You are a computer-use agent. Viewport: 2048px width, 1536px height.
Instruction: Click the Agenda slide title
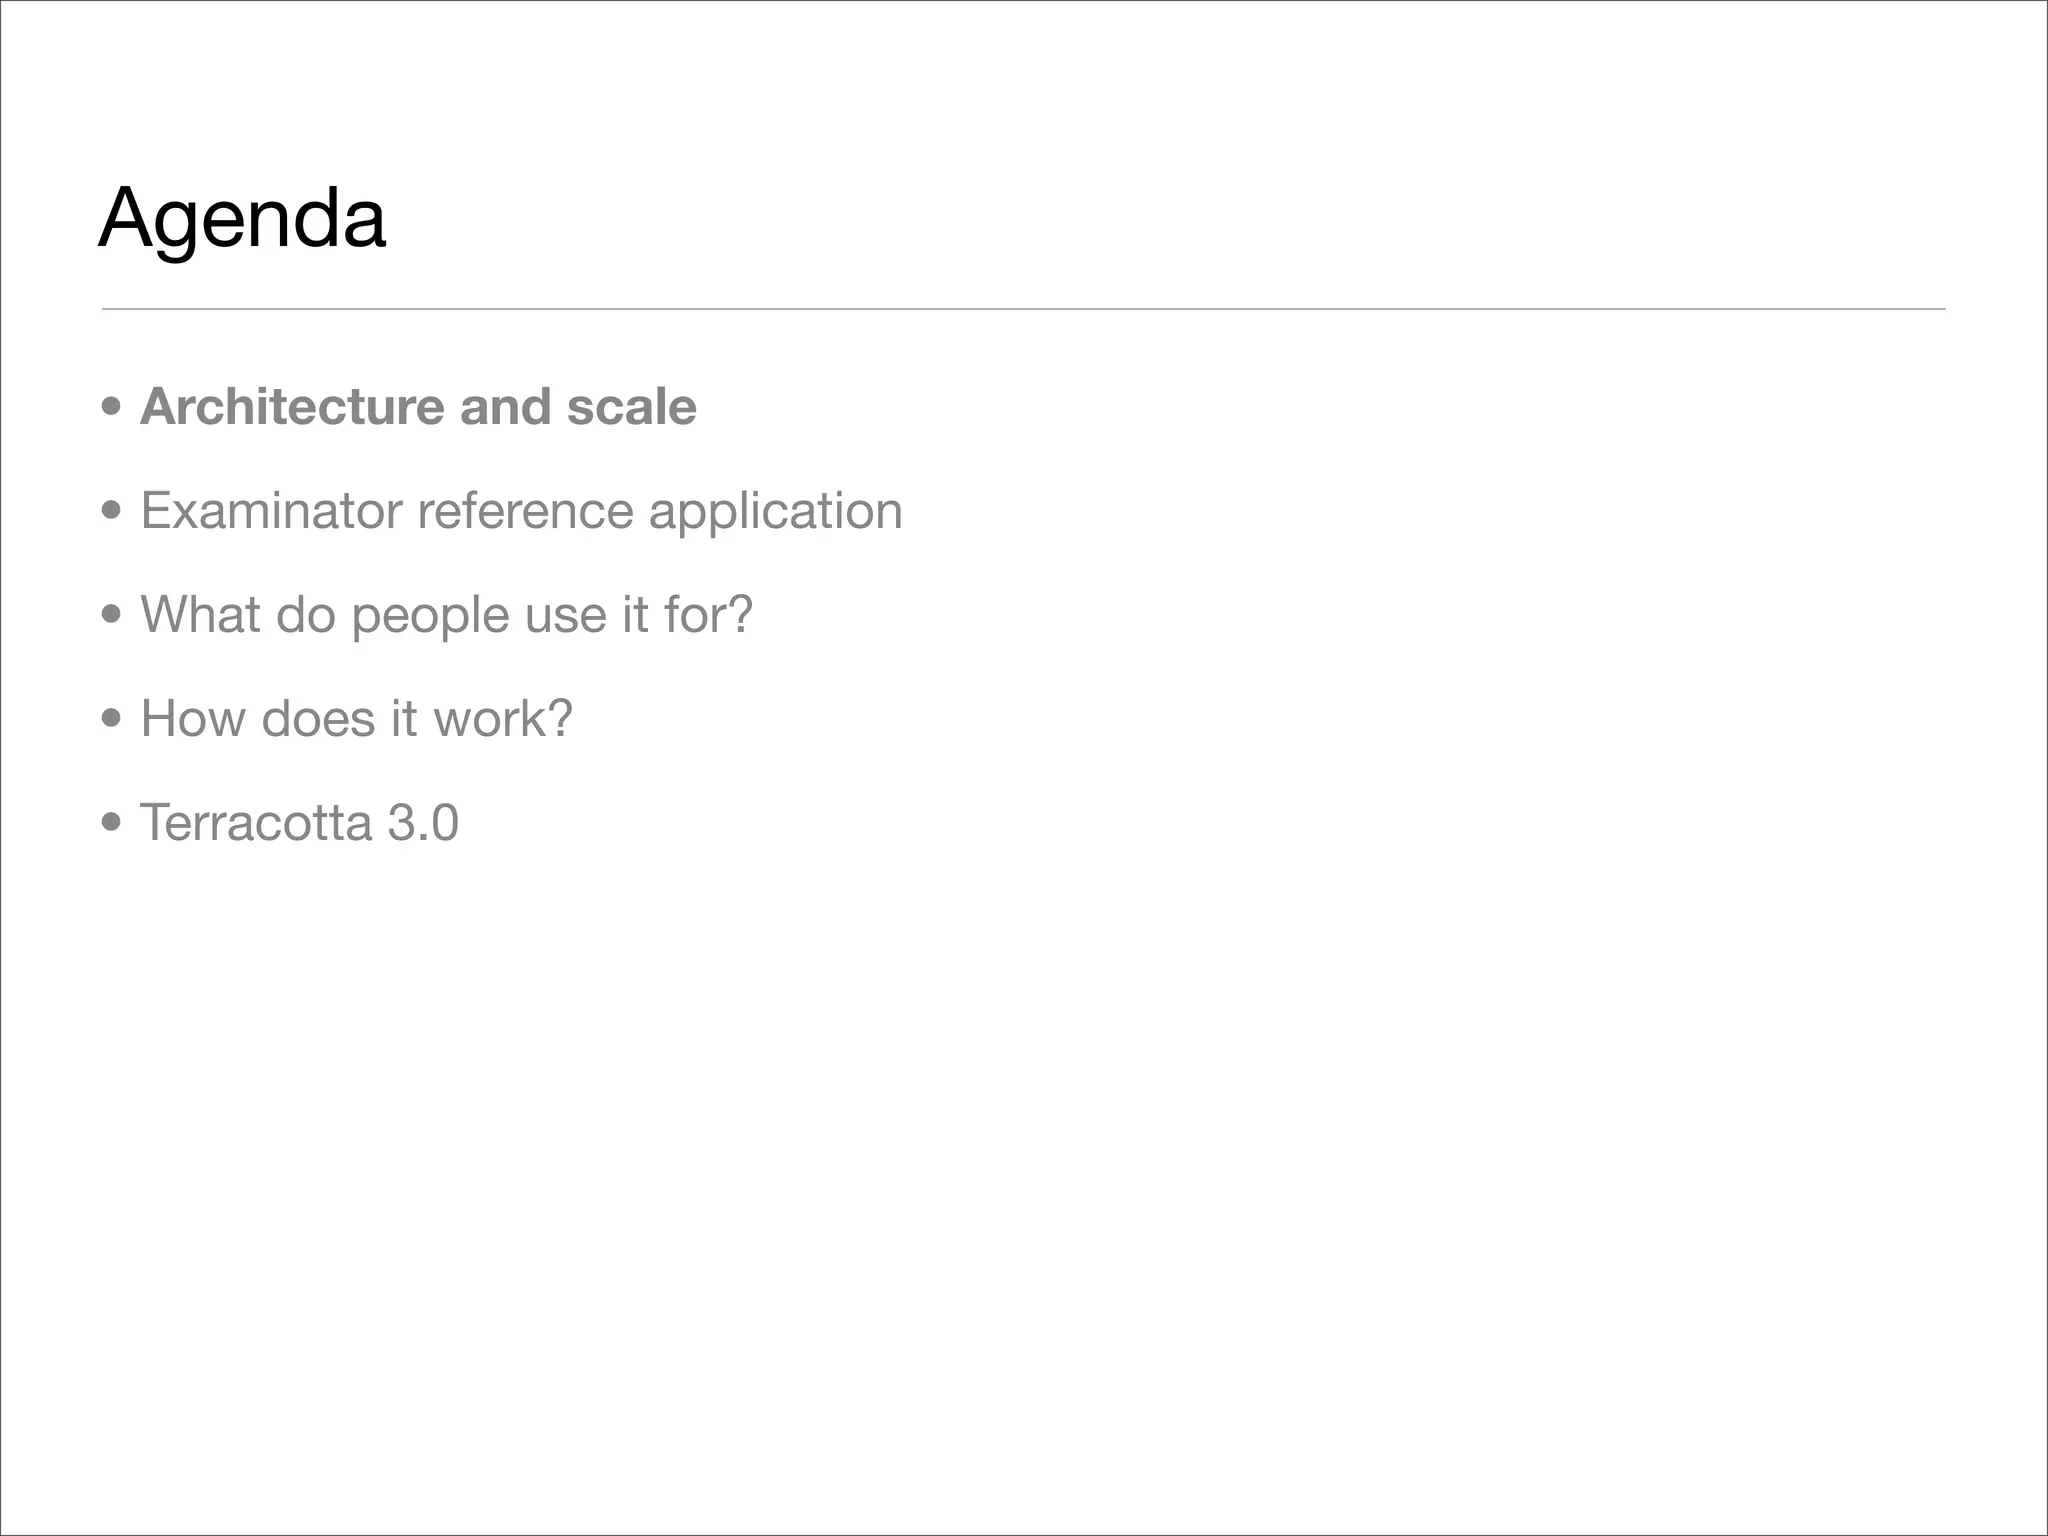pyautogui.click(x=242, y=218)
